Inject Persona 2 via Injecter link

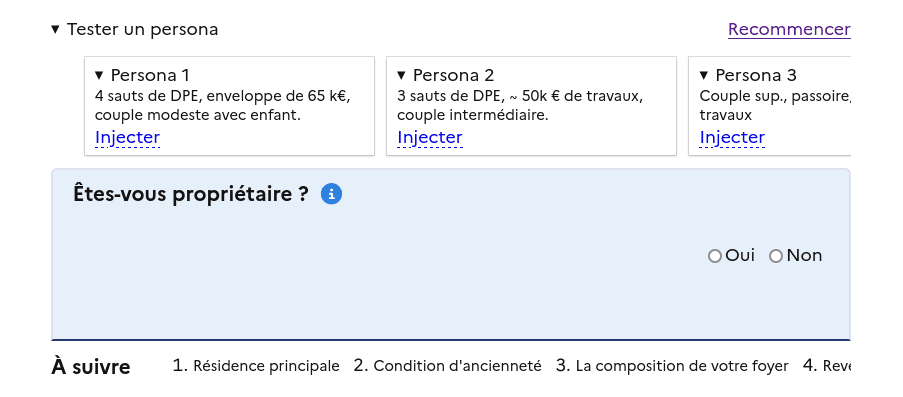(430, 137)
